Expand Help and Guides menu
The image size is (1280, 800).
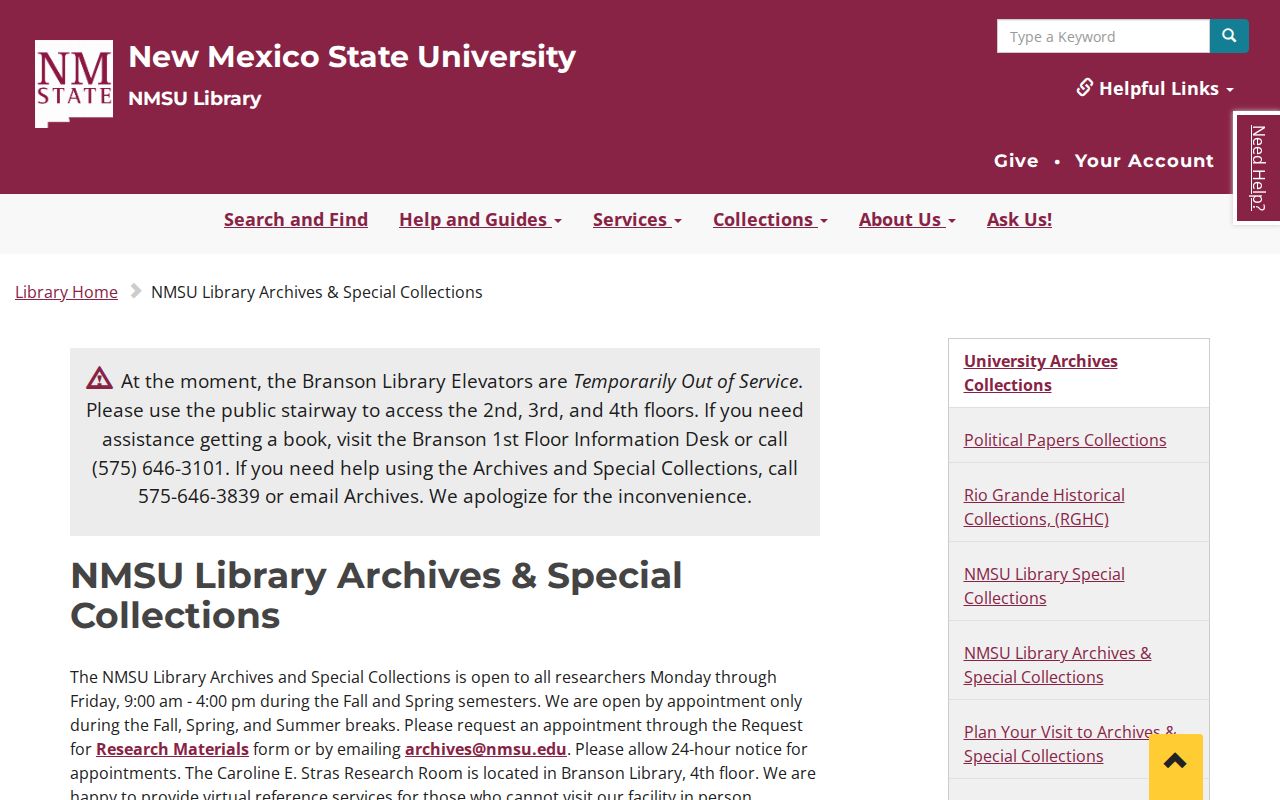click(480, 219)
